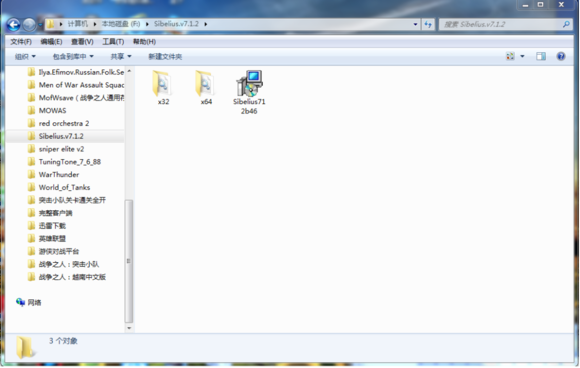
Task: Open the 组织 dropdown menu
Action: [x=25, y=57]
